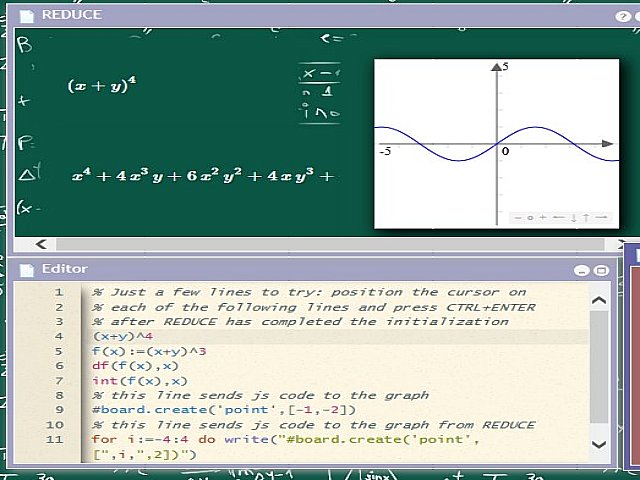Click comment '% this line sends js code to the graph'
The width and height of the screenshot is (640, 480).
point(260,395)
